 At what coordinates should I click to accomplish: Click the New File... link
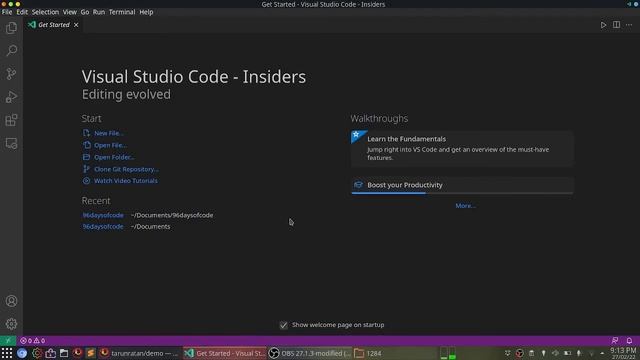[x=108, y=133]
